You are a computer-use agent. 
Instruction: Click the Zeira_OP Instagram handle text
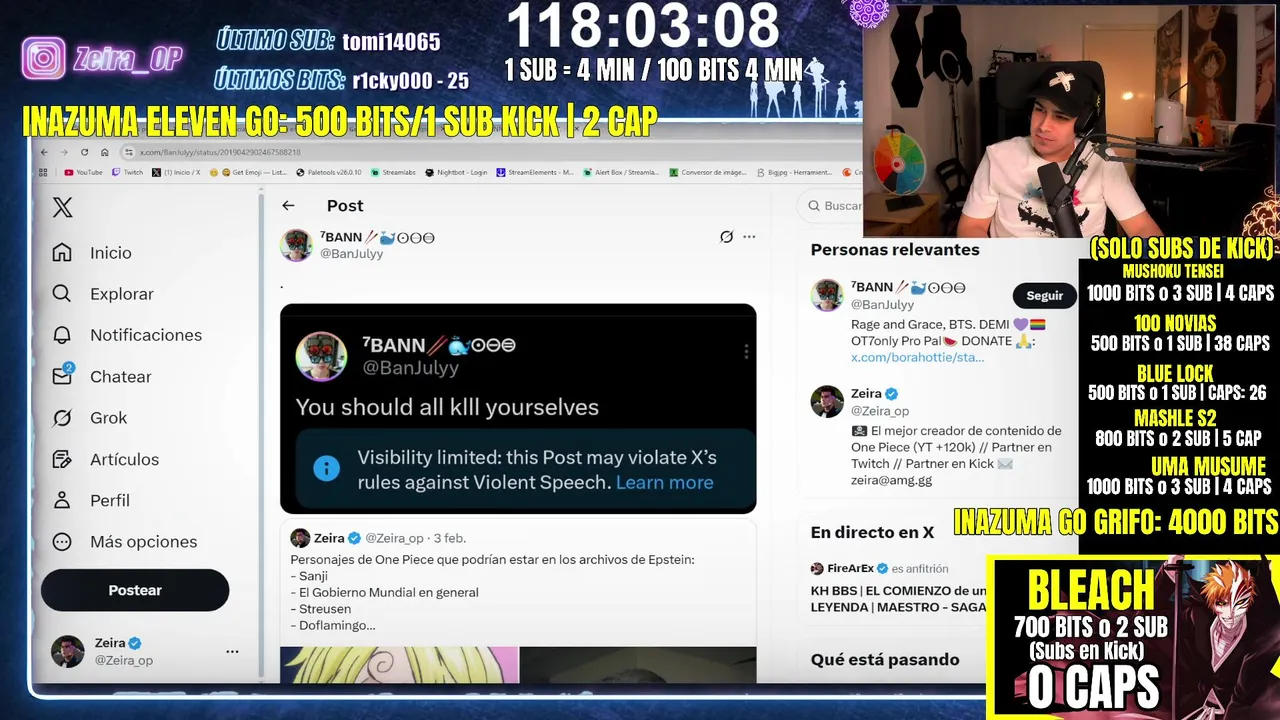tap(127, 59)
